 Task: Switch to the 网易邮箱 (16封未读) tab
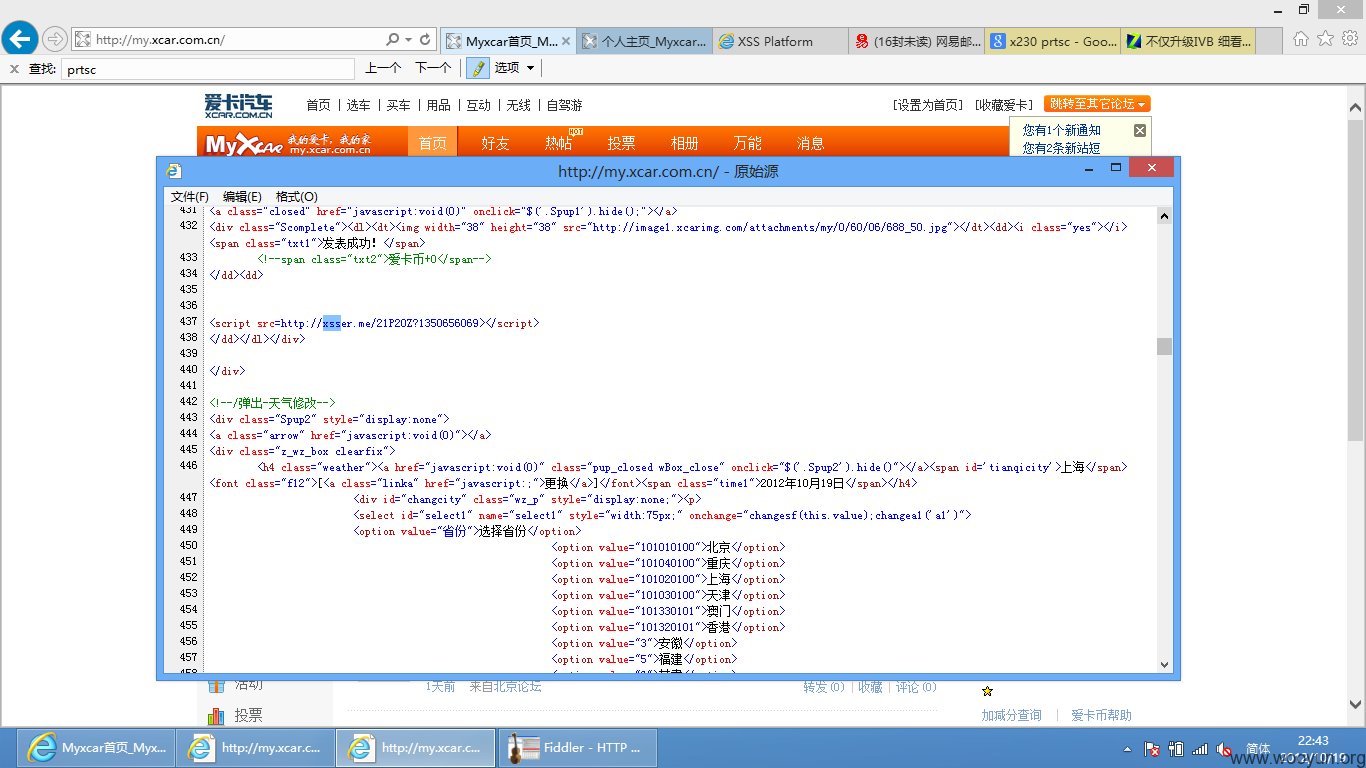[x=917, y=41]
